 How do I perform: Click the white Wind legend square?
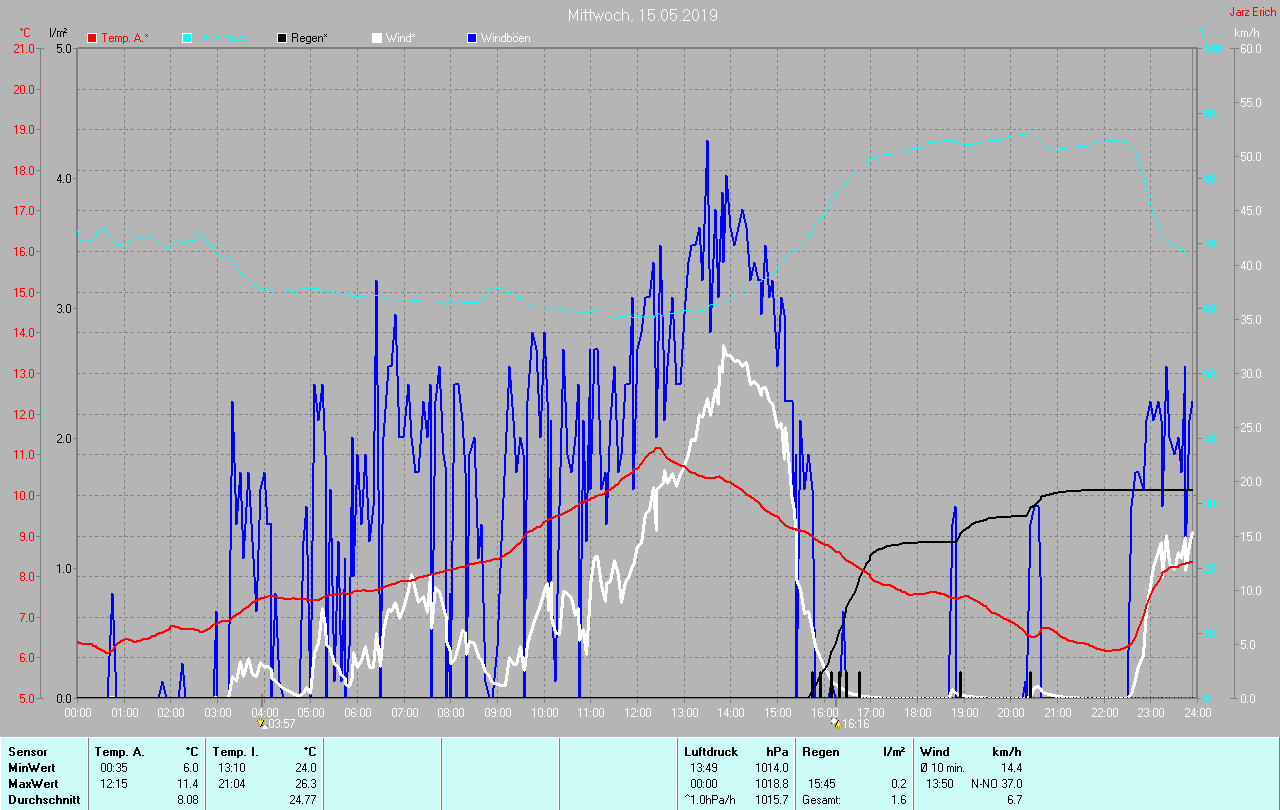(x=377, y=38)
